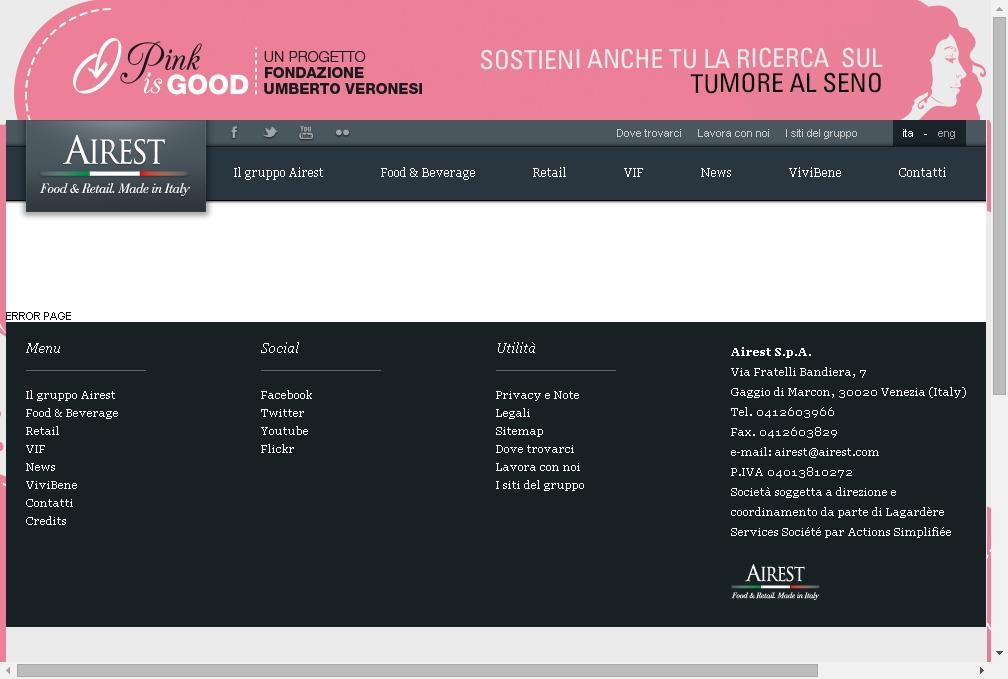Click Lavora con noi footer link
The image size is (1008, 679).
(x=537, y=467)
